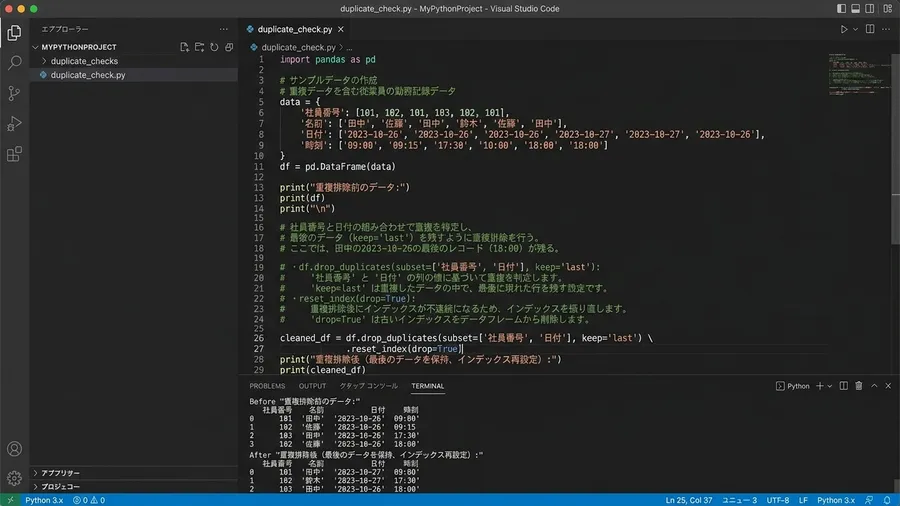Open the Explorer view in activity bar
Image resolution: width=900 pixels, height=506 pixels.
[14, 33]
